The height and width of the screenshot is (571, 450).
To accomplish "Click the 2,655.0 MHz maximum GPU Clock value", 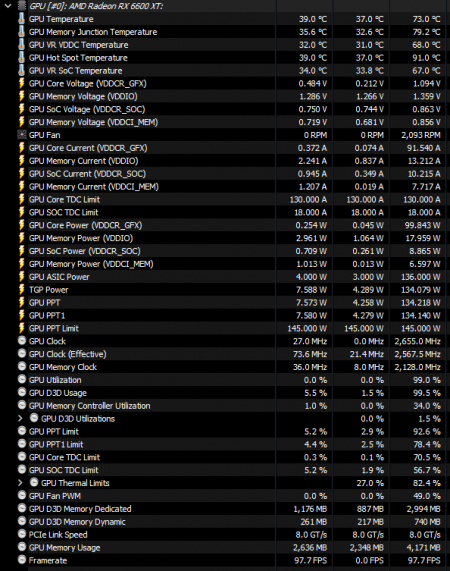I will [x=418, y=342].
